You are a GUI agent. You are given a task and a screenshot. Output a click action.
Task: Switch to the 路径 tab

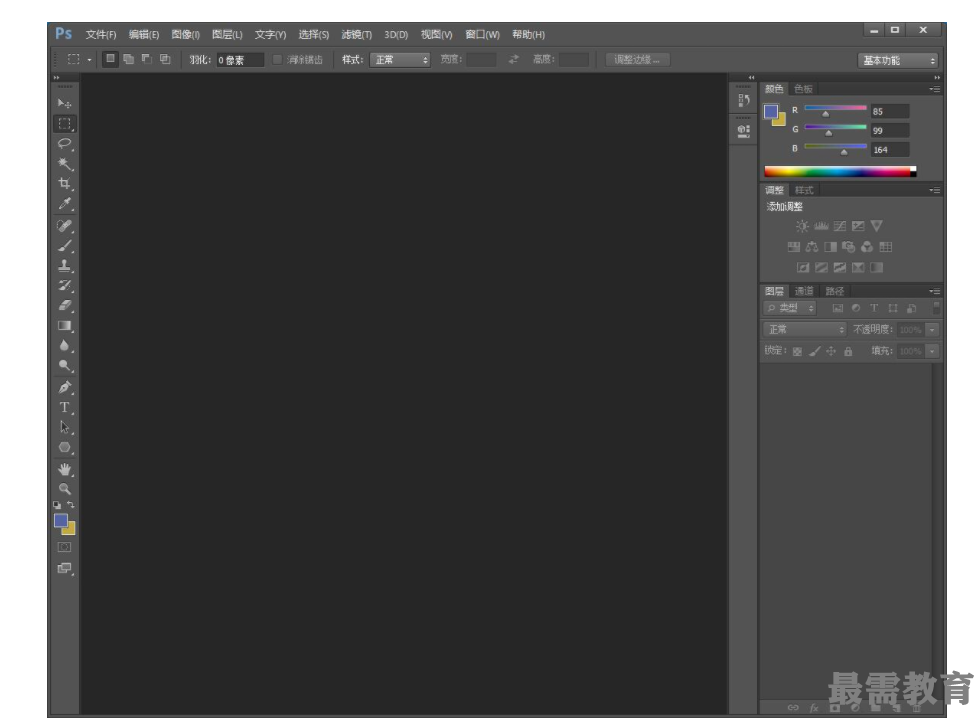(834, 291)
